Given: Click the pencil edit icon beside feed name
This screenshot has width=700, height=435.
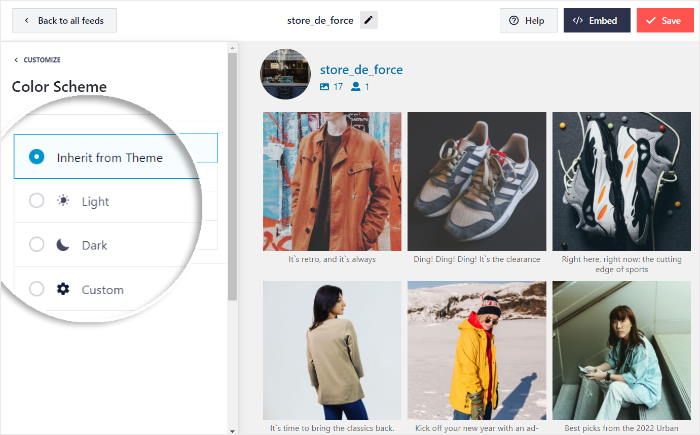Looking at the screenshot, I should pos(368,21).
